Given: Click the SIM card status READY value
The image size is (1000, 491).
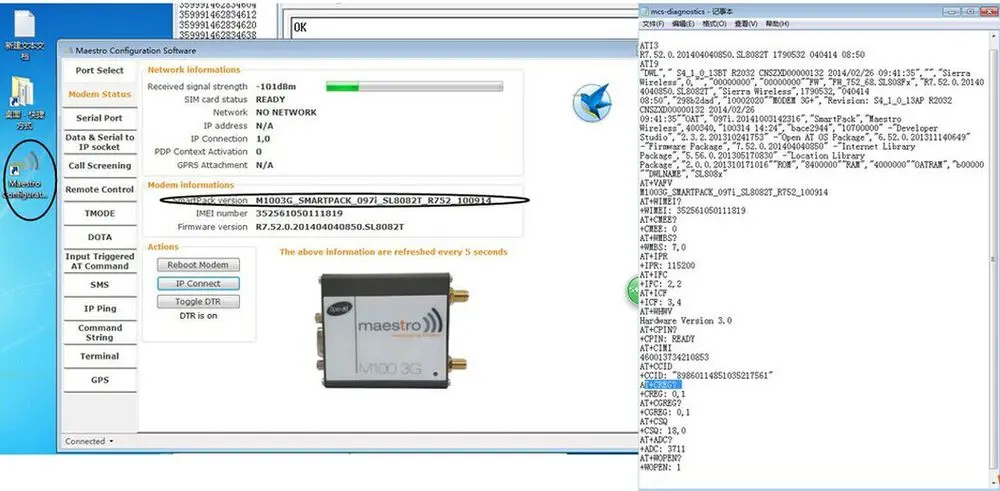Looking at the screenshot, I should (270, 99).
